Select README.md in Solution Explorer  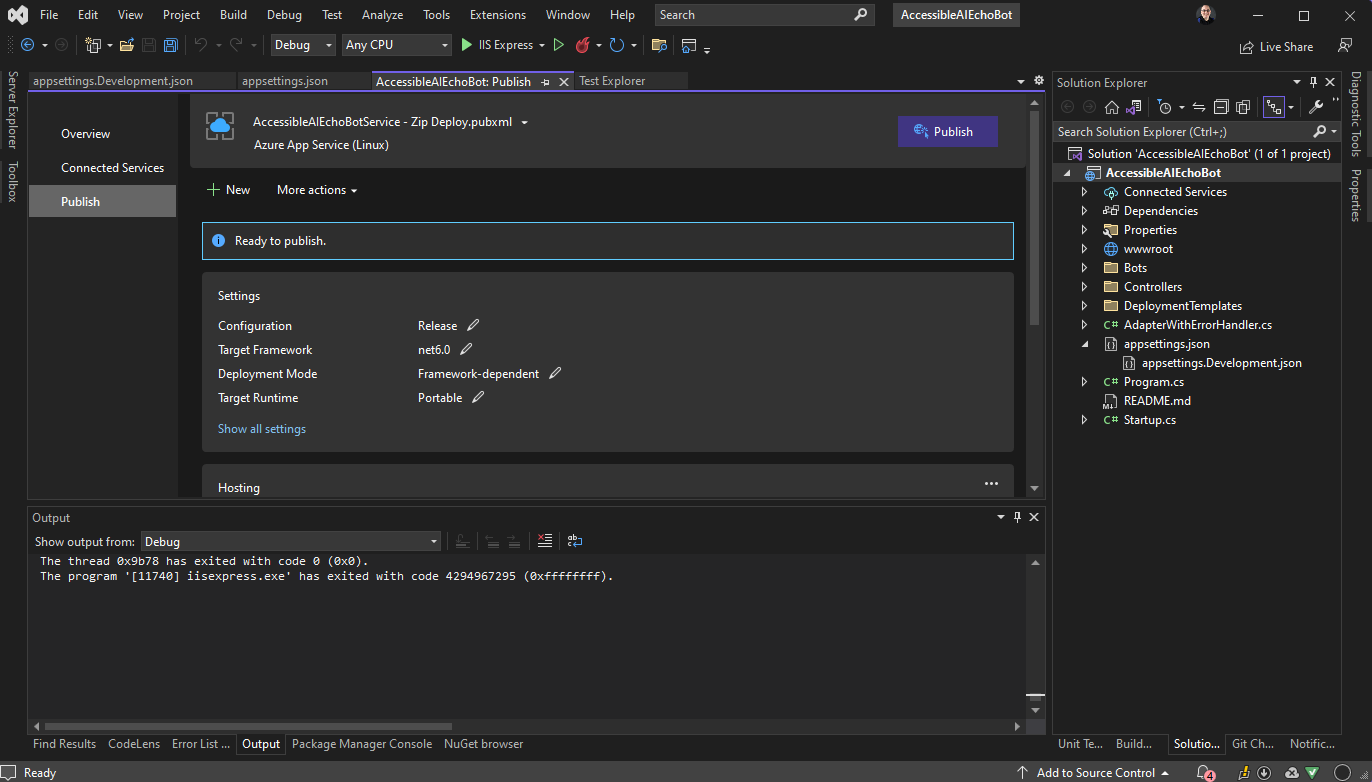[x=1157, y=401]
